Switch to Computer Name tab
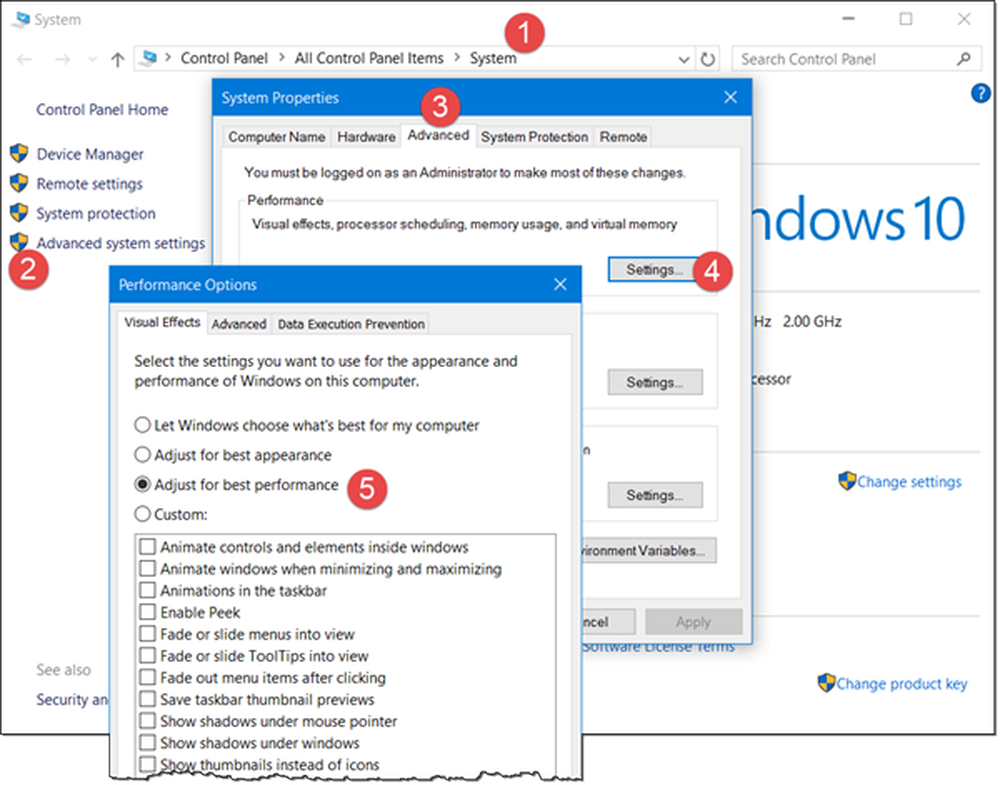The image size is (1000, 785). [277, 137]
